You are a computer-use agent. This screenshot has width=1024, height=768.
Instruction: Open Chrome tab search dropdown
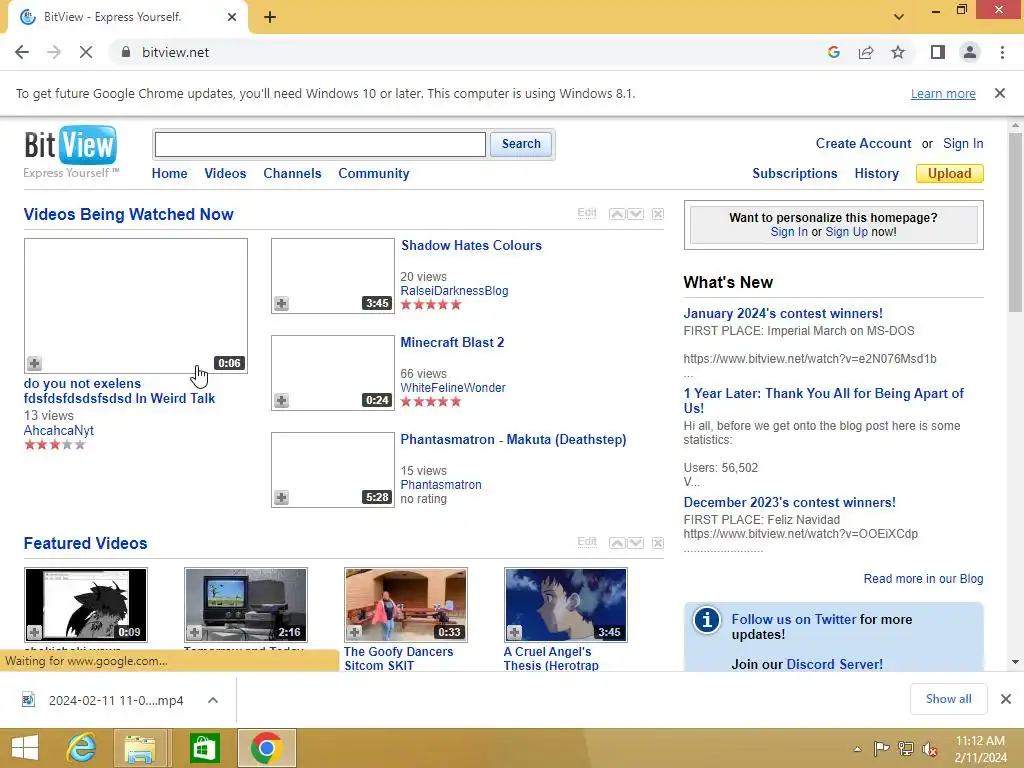899,17
